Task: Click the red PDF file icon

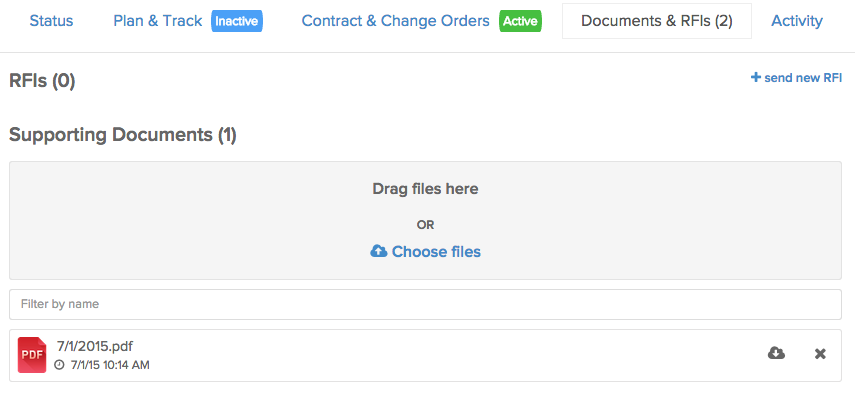Action: click(x=32, y=355)
